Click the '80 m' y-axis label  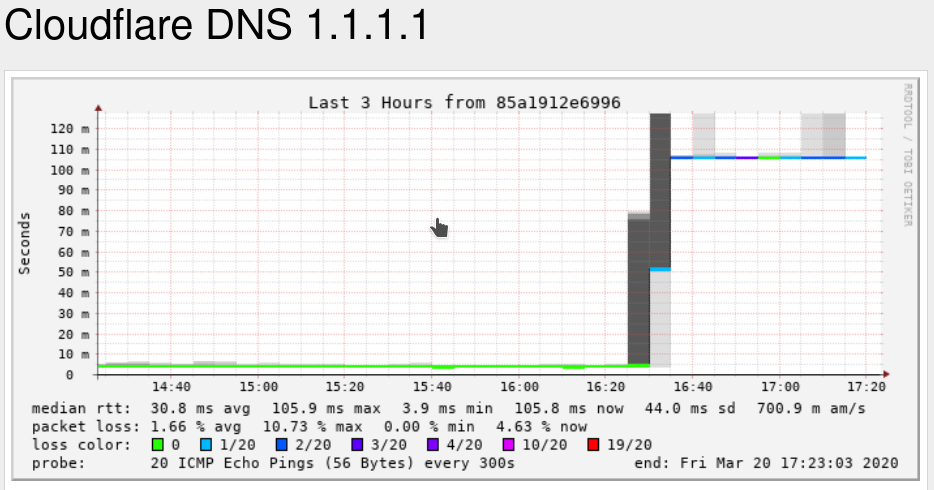pos(74,211)
